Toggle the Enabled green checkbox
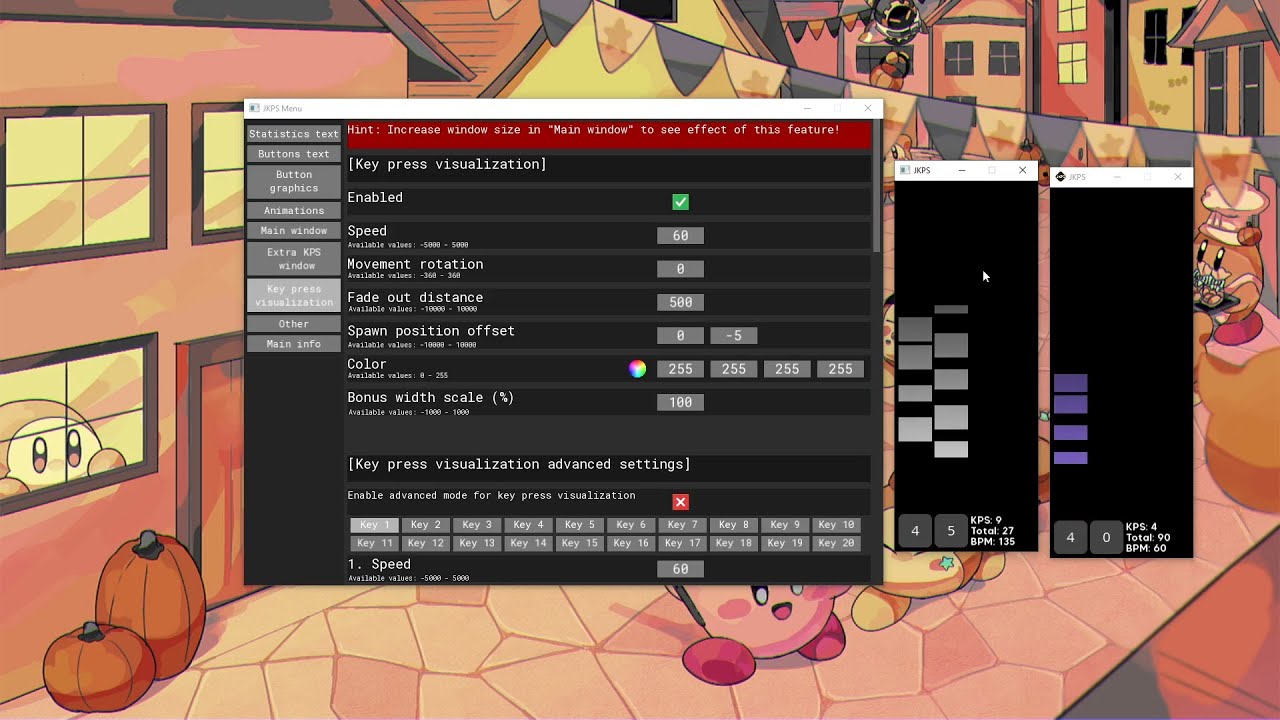 (680, 202)
